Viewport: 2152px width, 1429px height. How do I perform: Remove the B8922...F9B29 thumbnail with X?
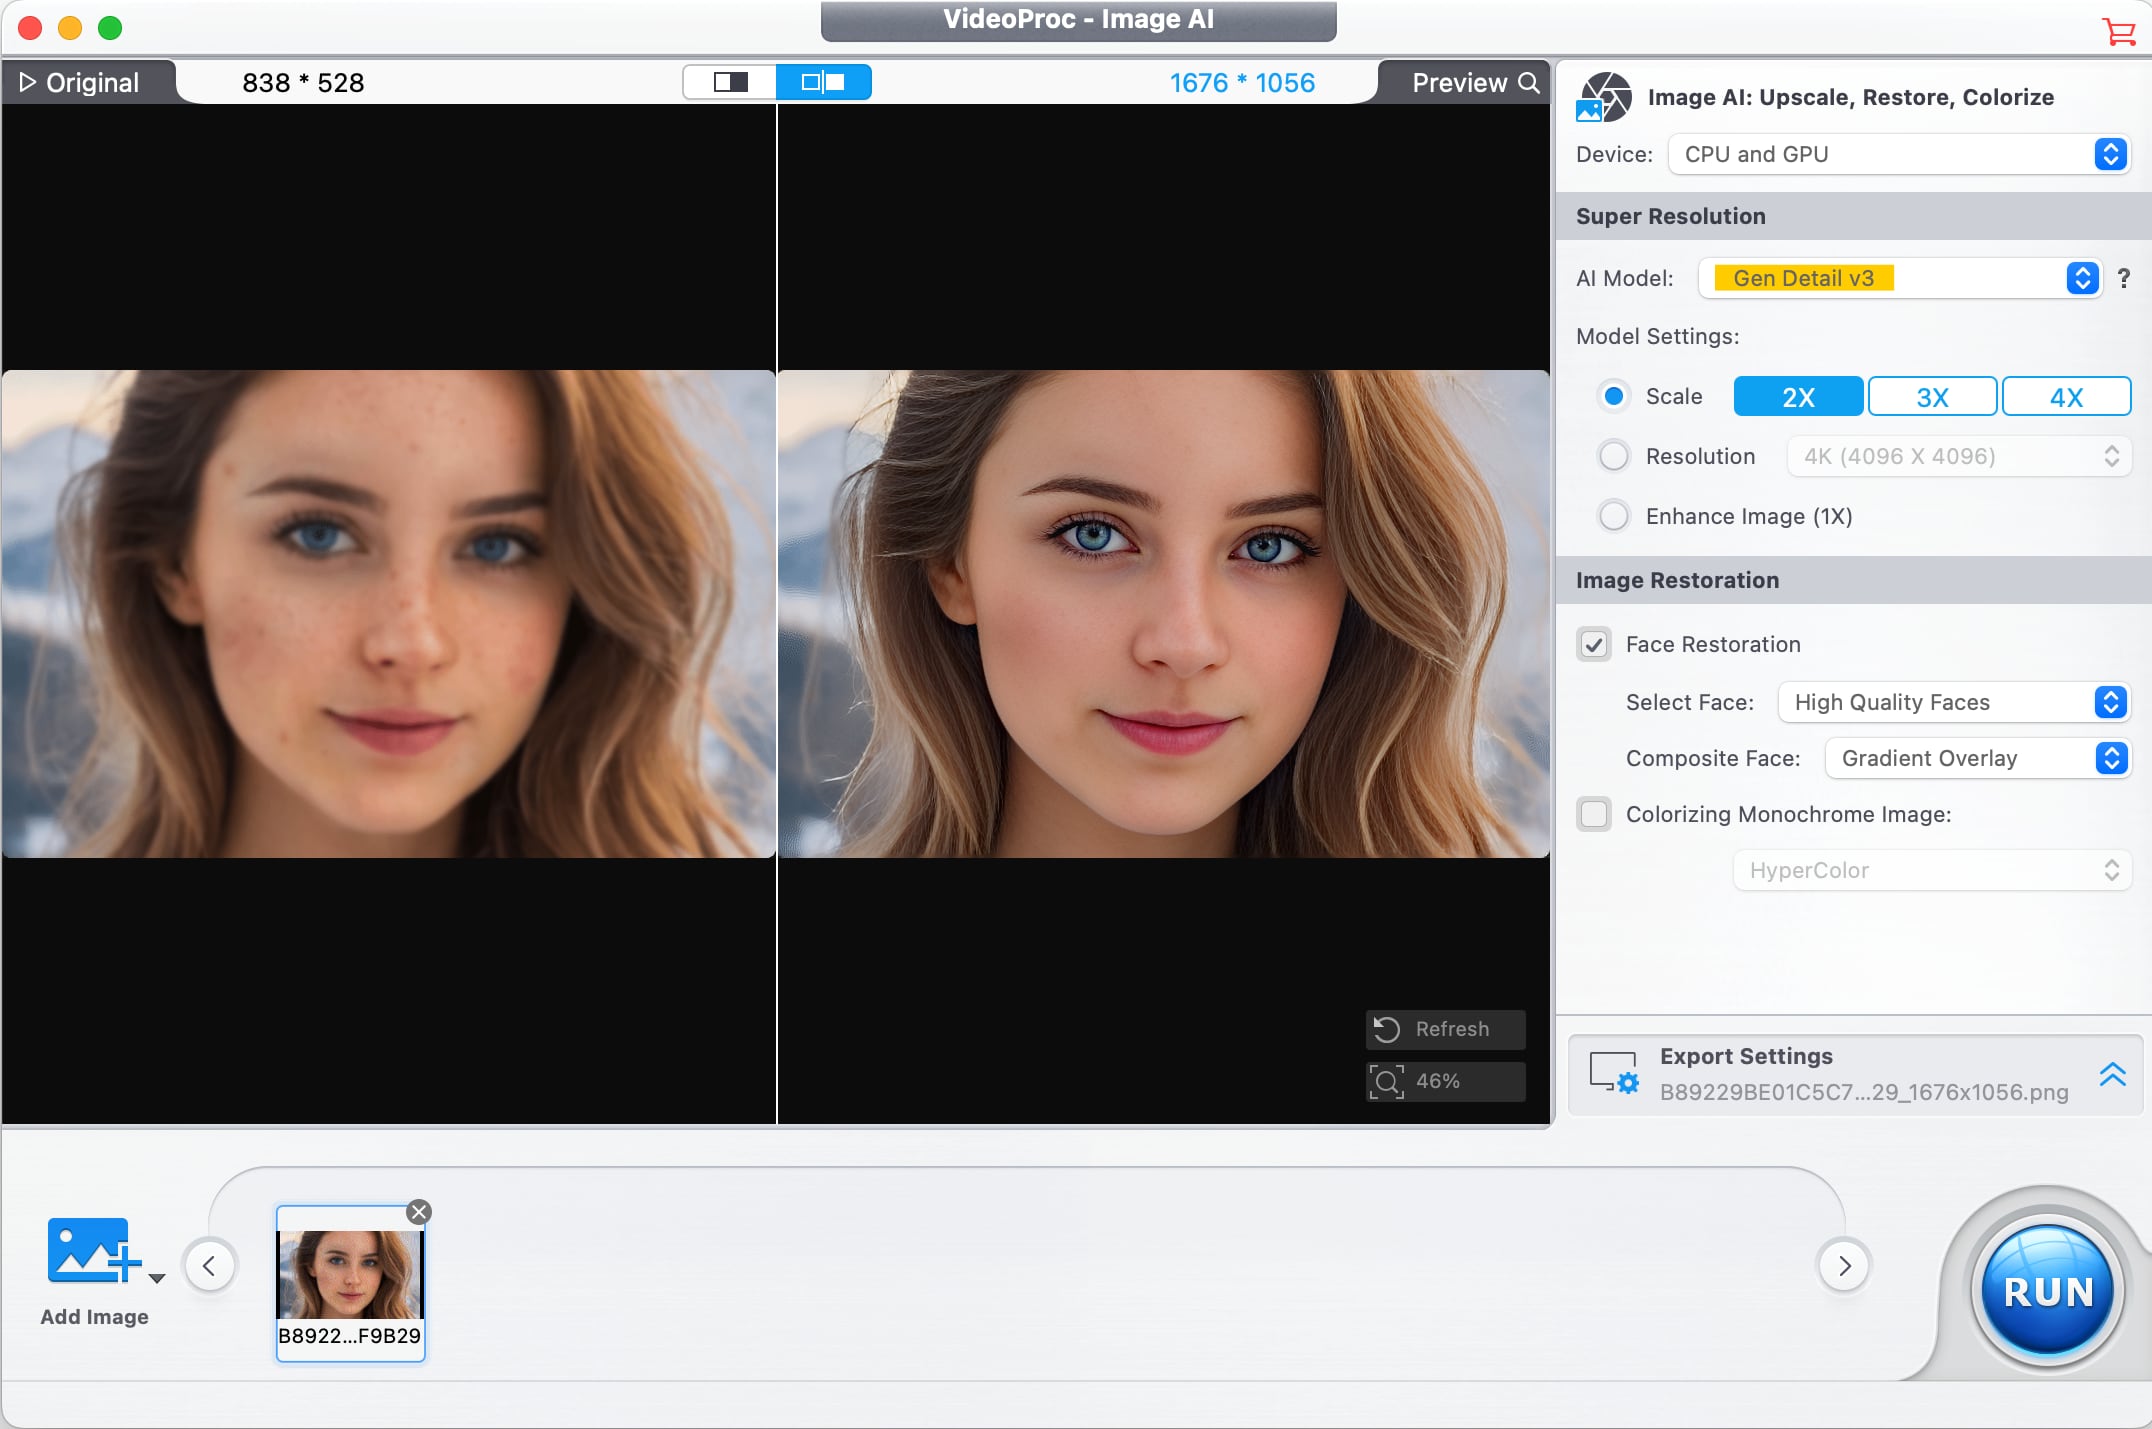pos(419,1212)
